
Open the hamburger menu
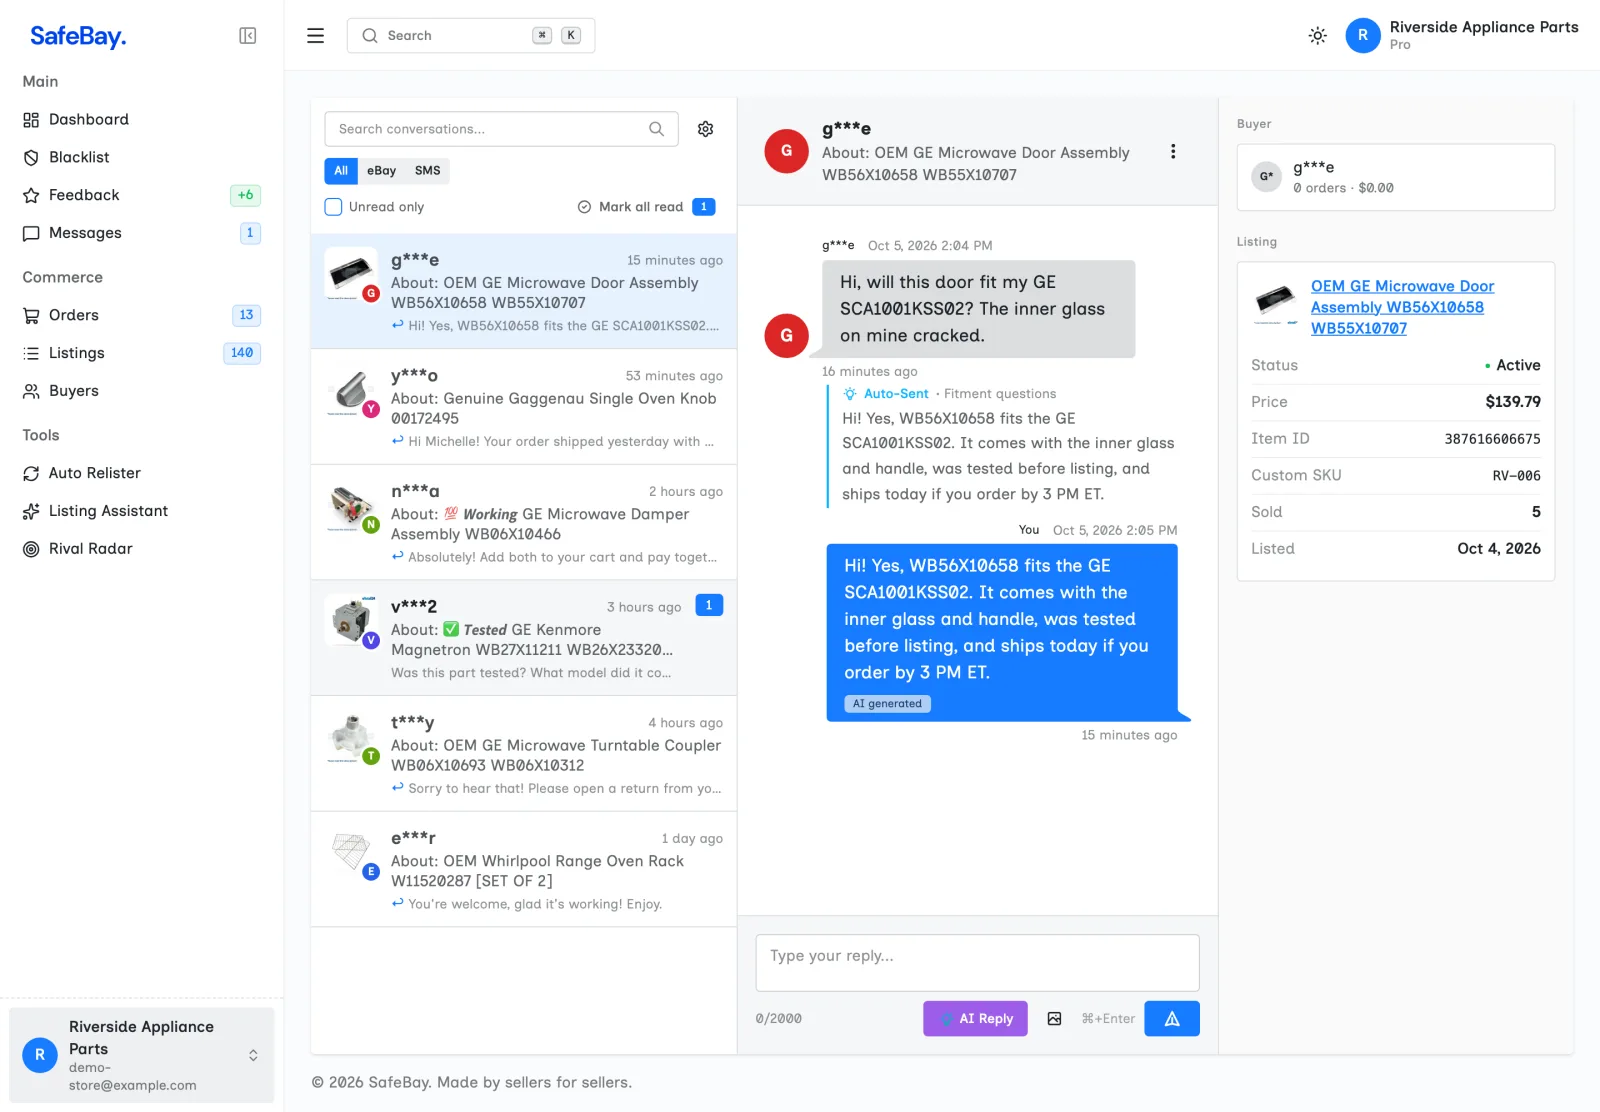tap(315, 36)
